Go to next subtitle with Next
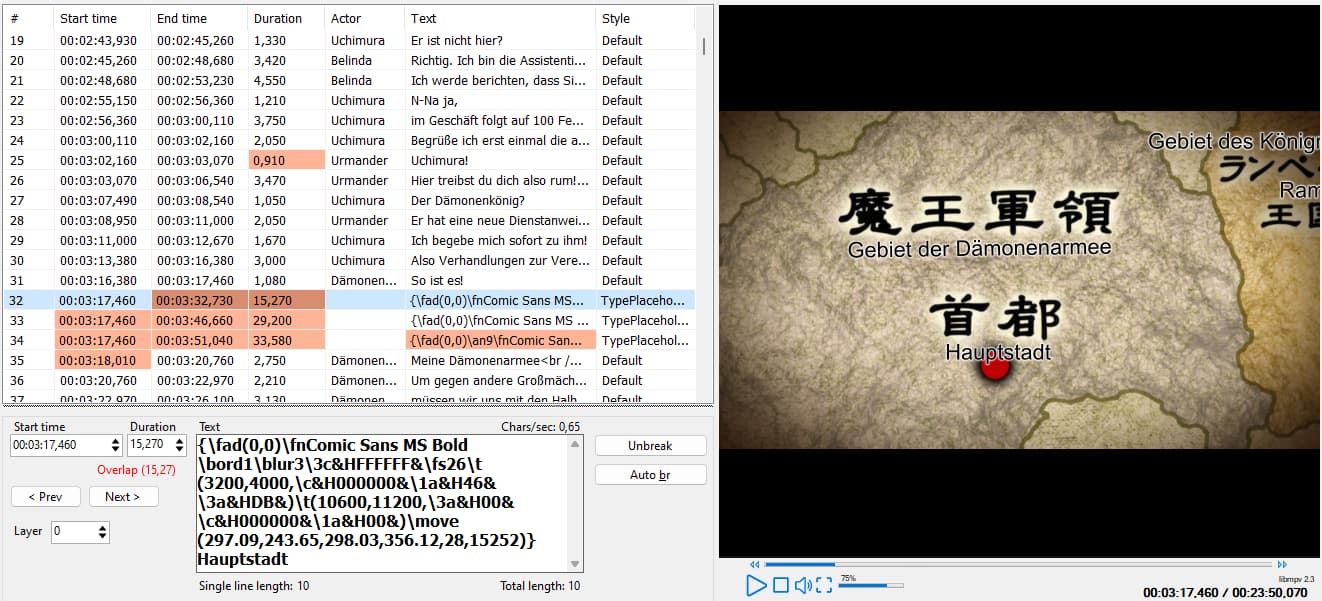This screenshot has height=601, width=1322. click(123, 497)
